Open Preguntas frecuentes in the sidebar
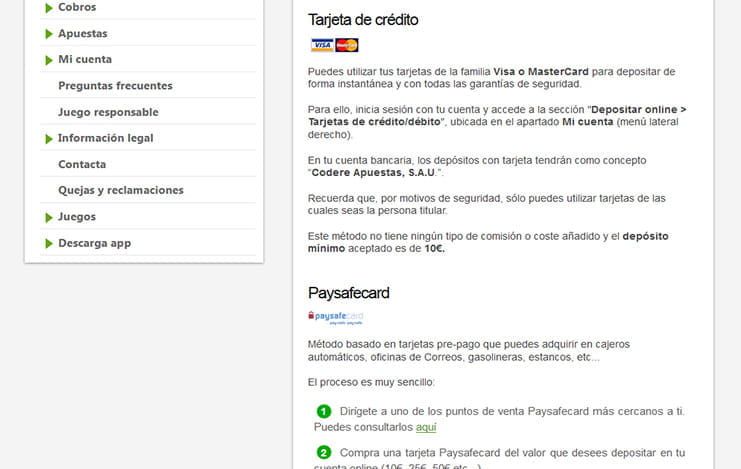This screenshot has height=469, width=741. pyautogui.click(x=115, y=86)
